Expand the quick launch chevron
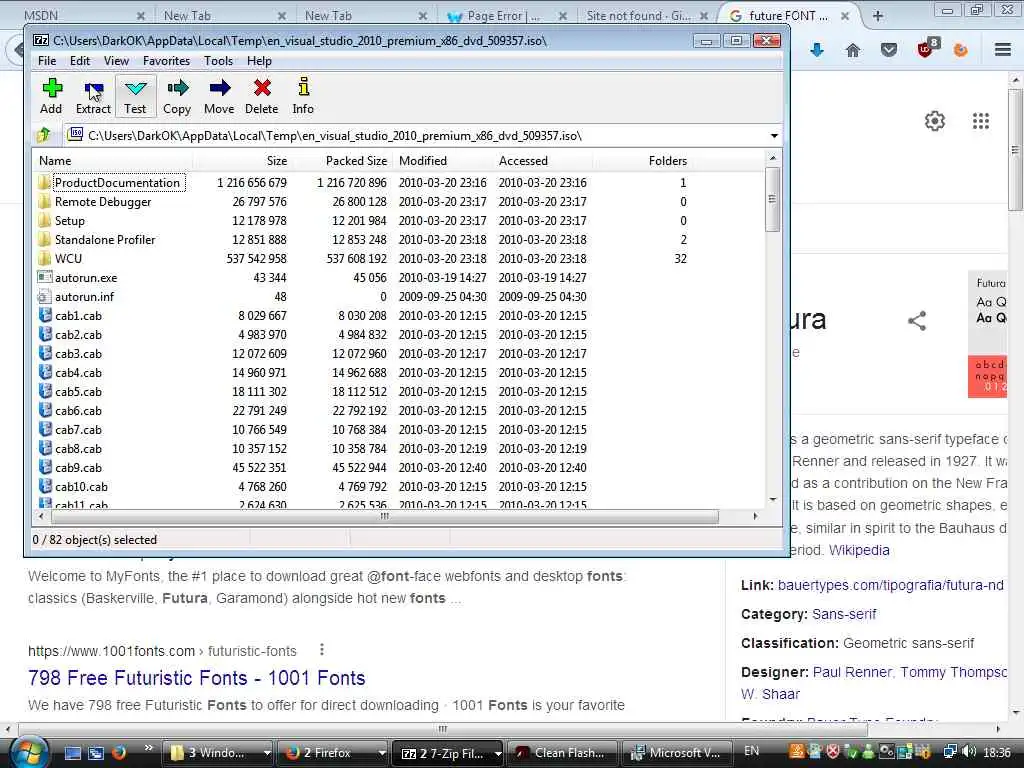This screenshot has height=768, width=1024. 148,748
